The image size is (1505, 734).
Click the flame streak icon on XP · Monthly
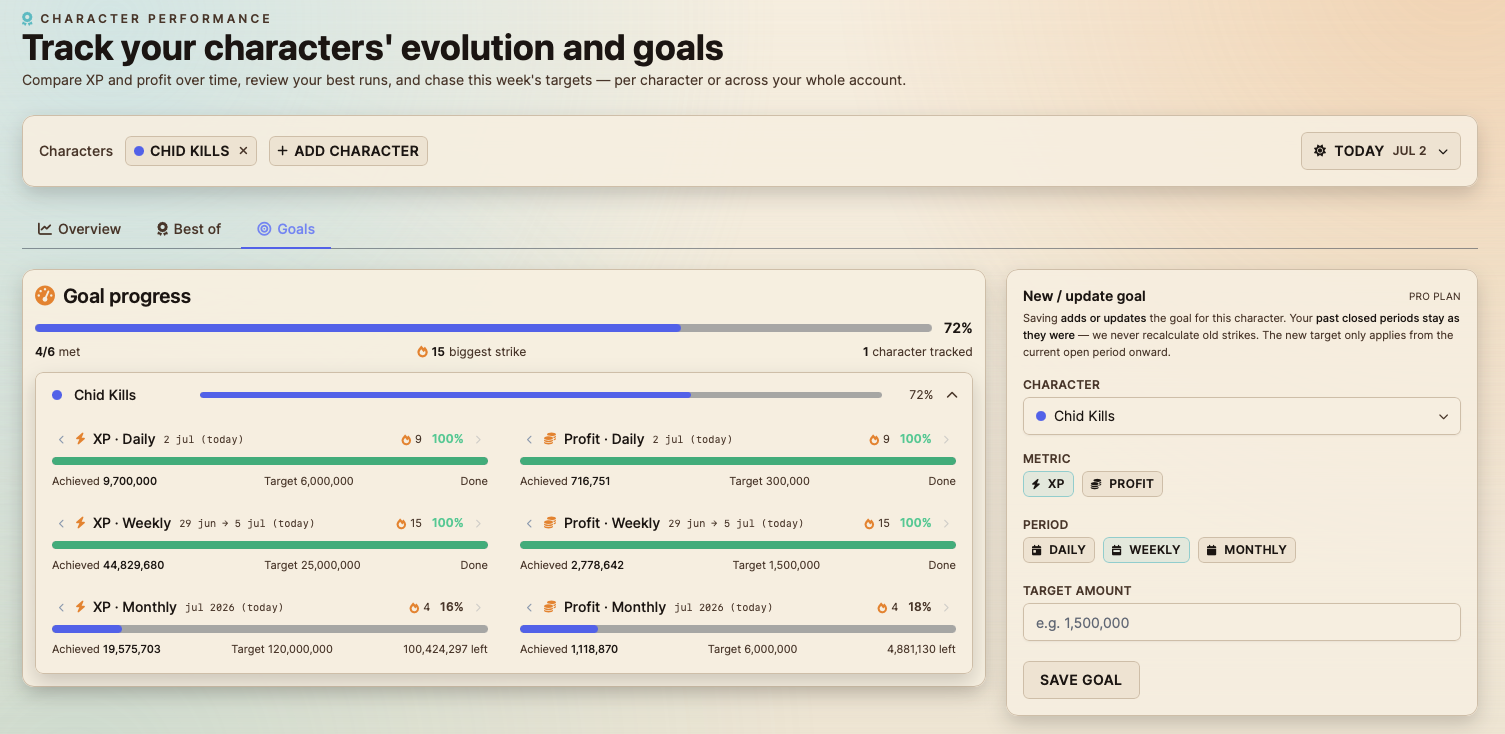[x=414, y=608]
